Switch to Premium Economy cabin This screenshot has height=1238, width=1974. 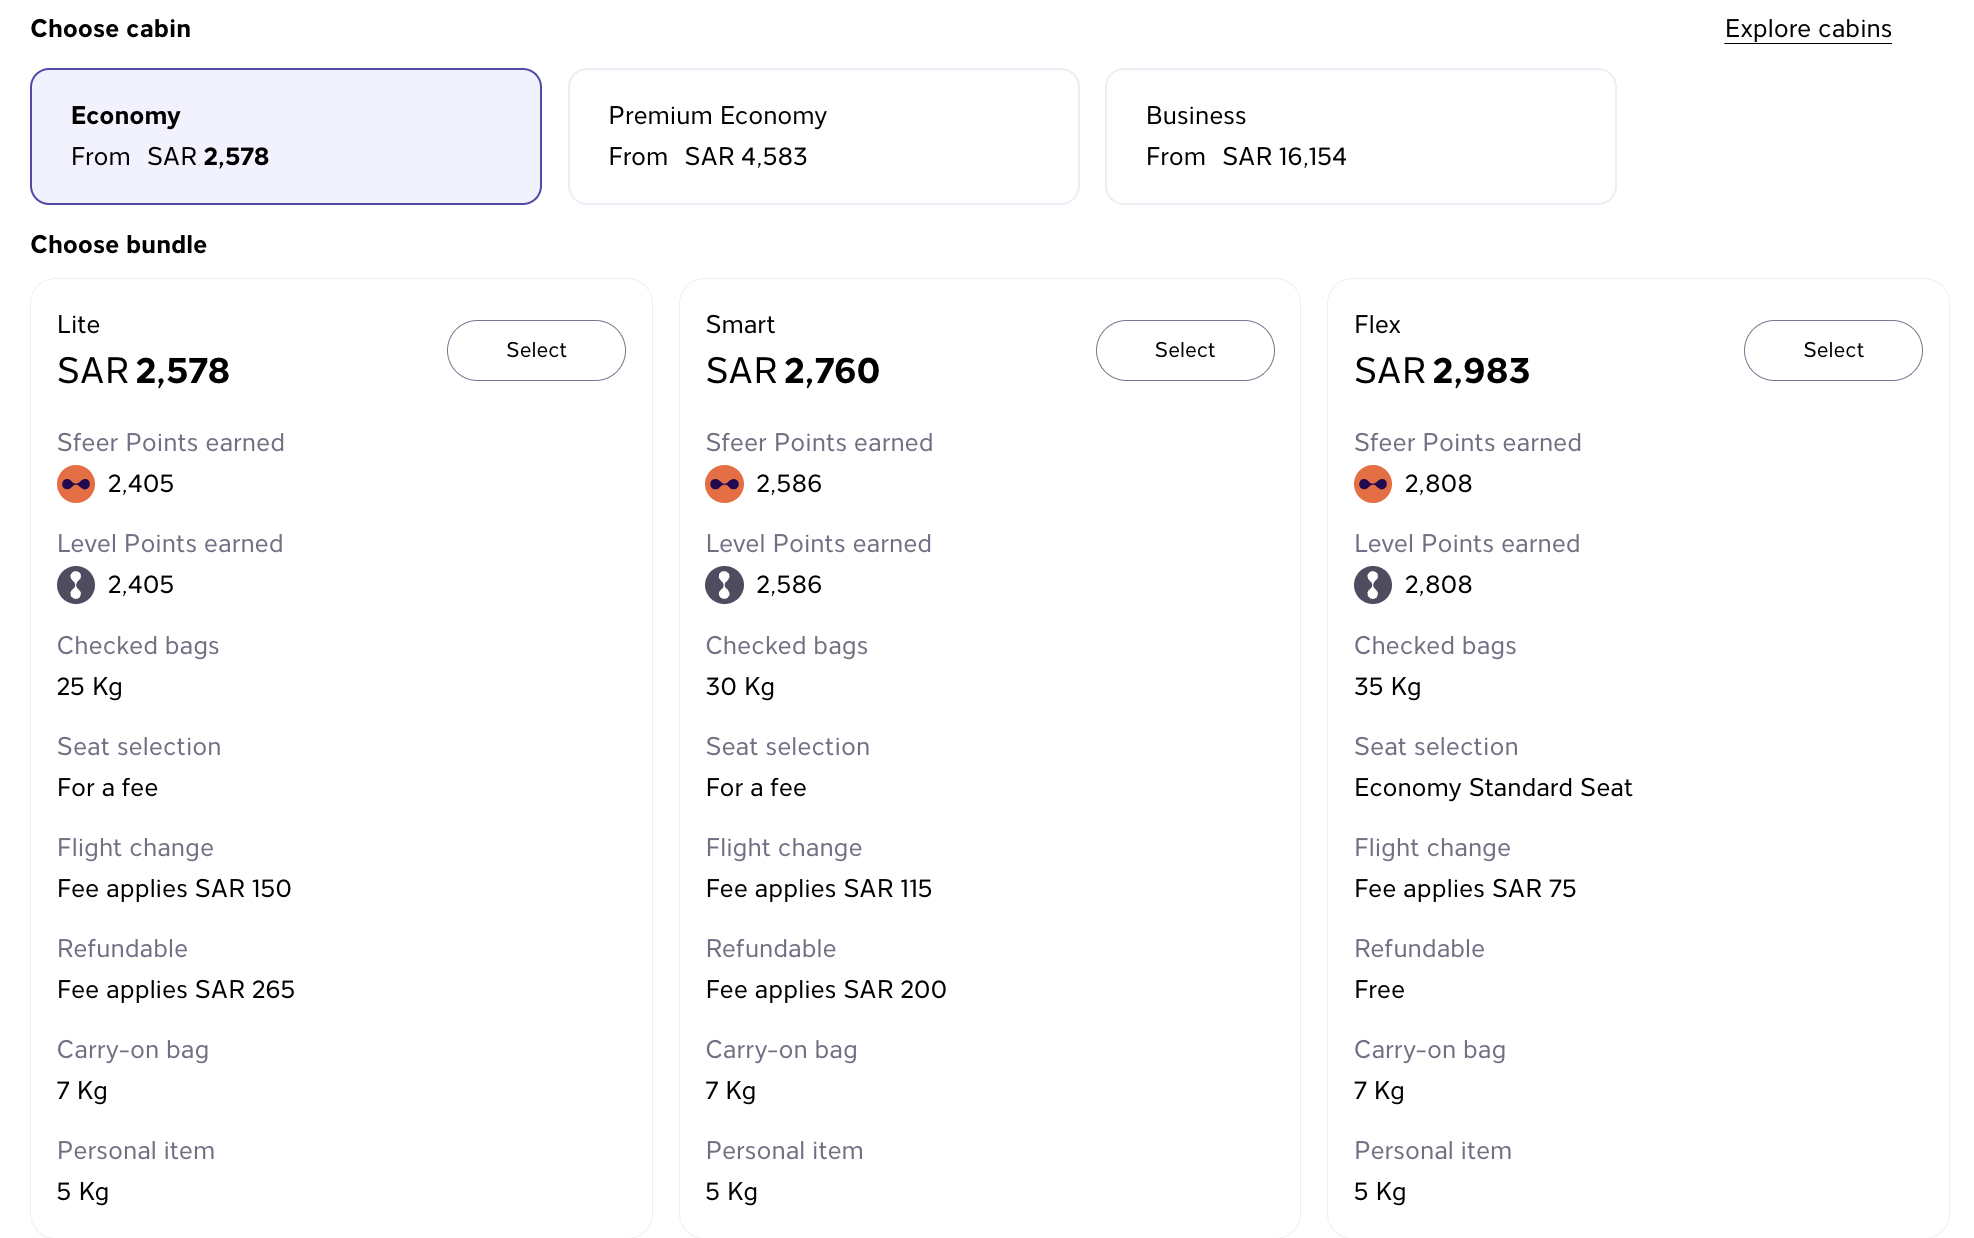click(824, 137)
